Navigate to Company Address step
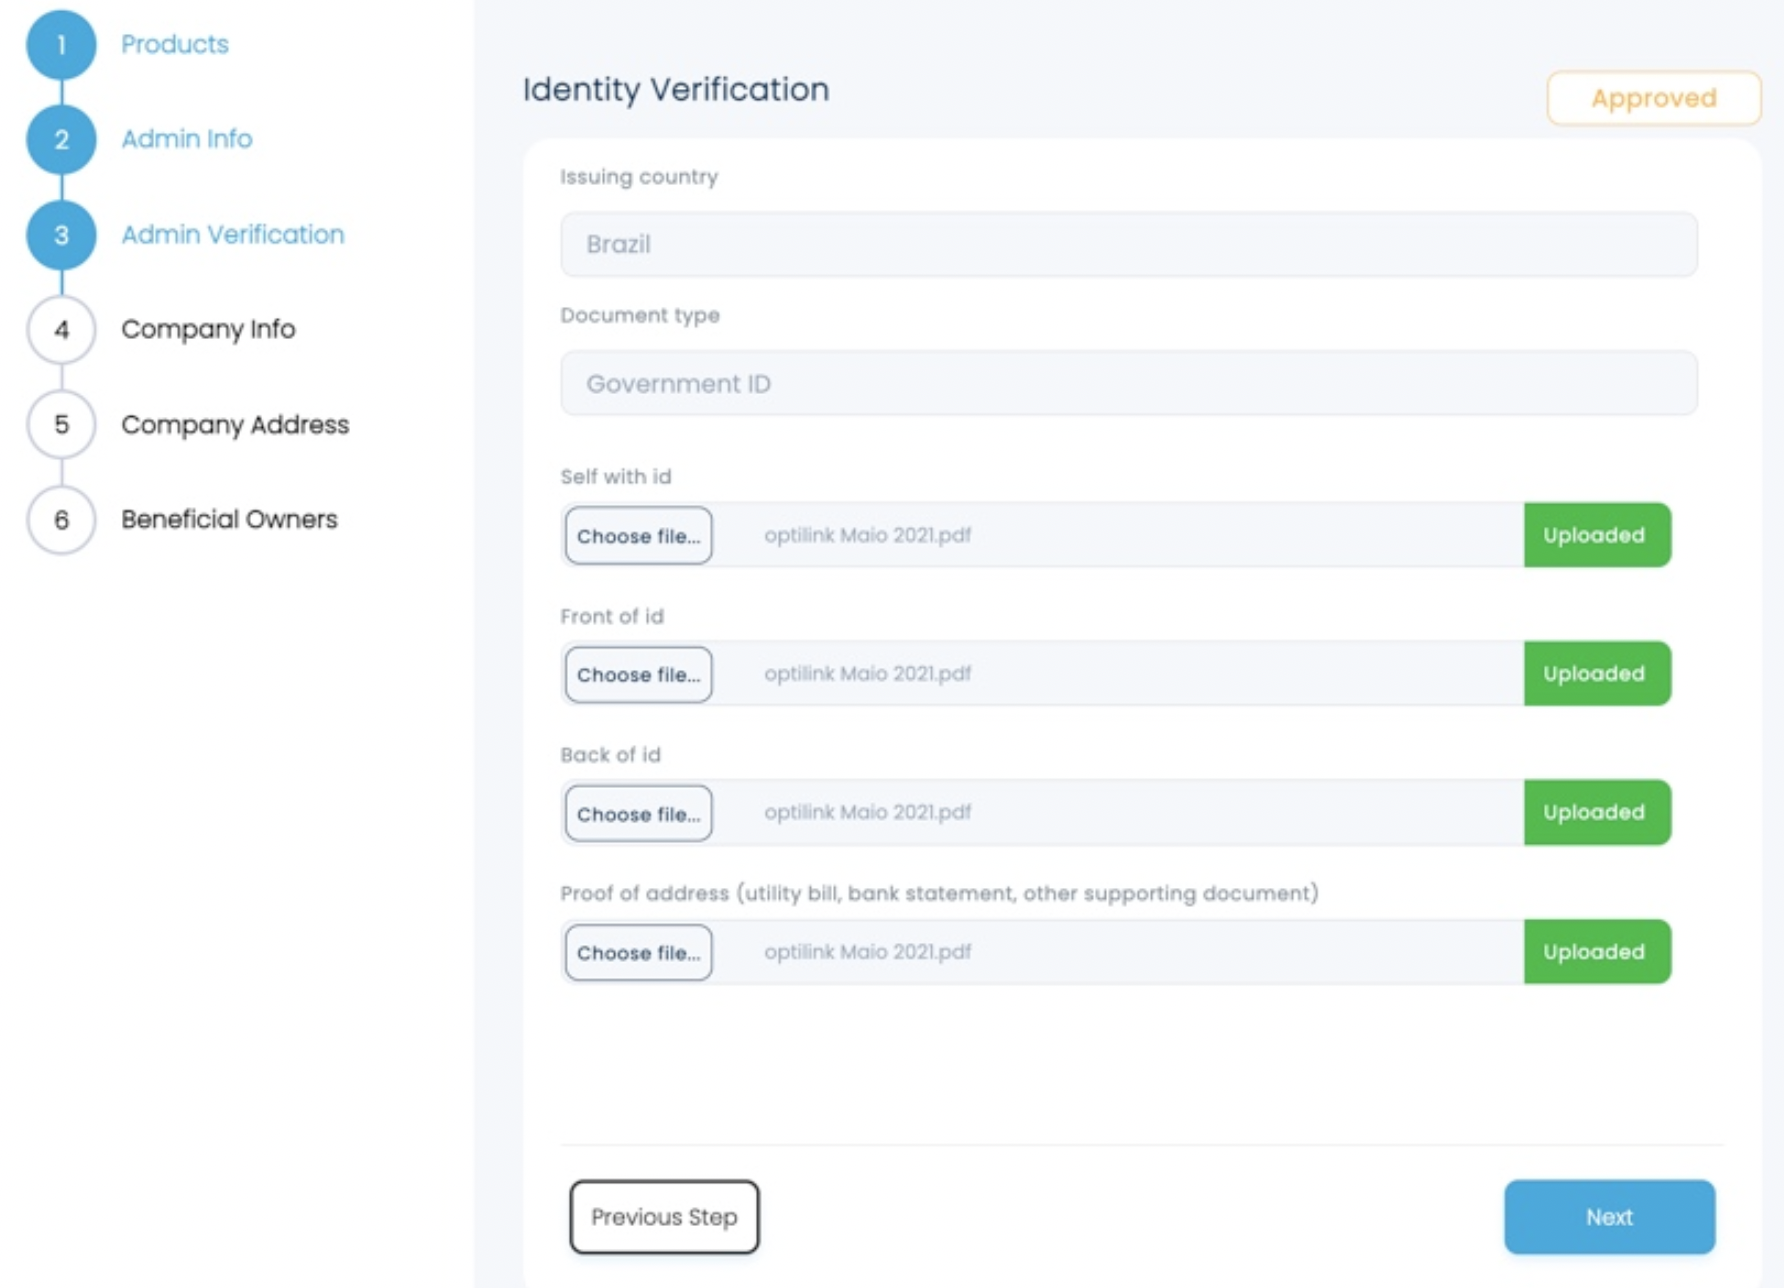The width and height of the screenshot is (1784, 1288). 235,425
